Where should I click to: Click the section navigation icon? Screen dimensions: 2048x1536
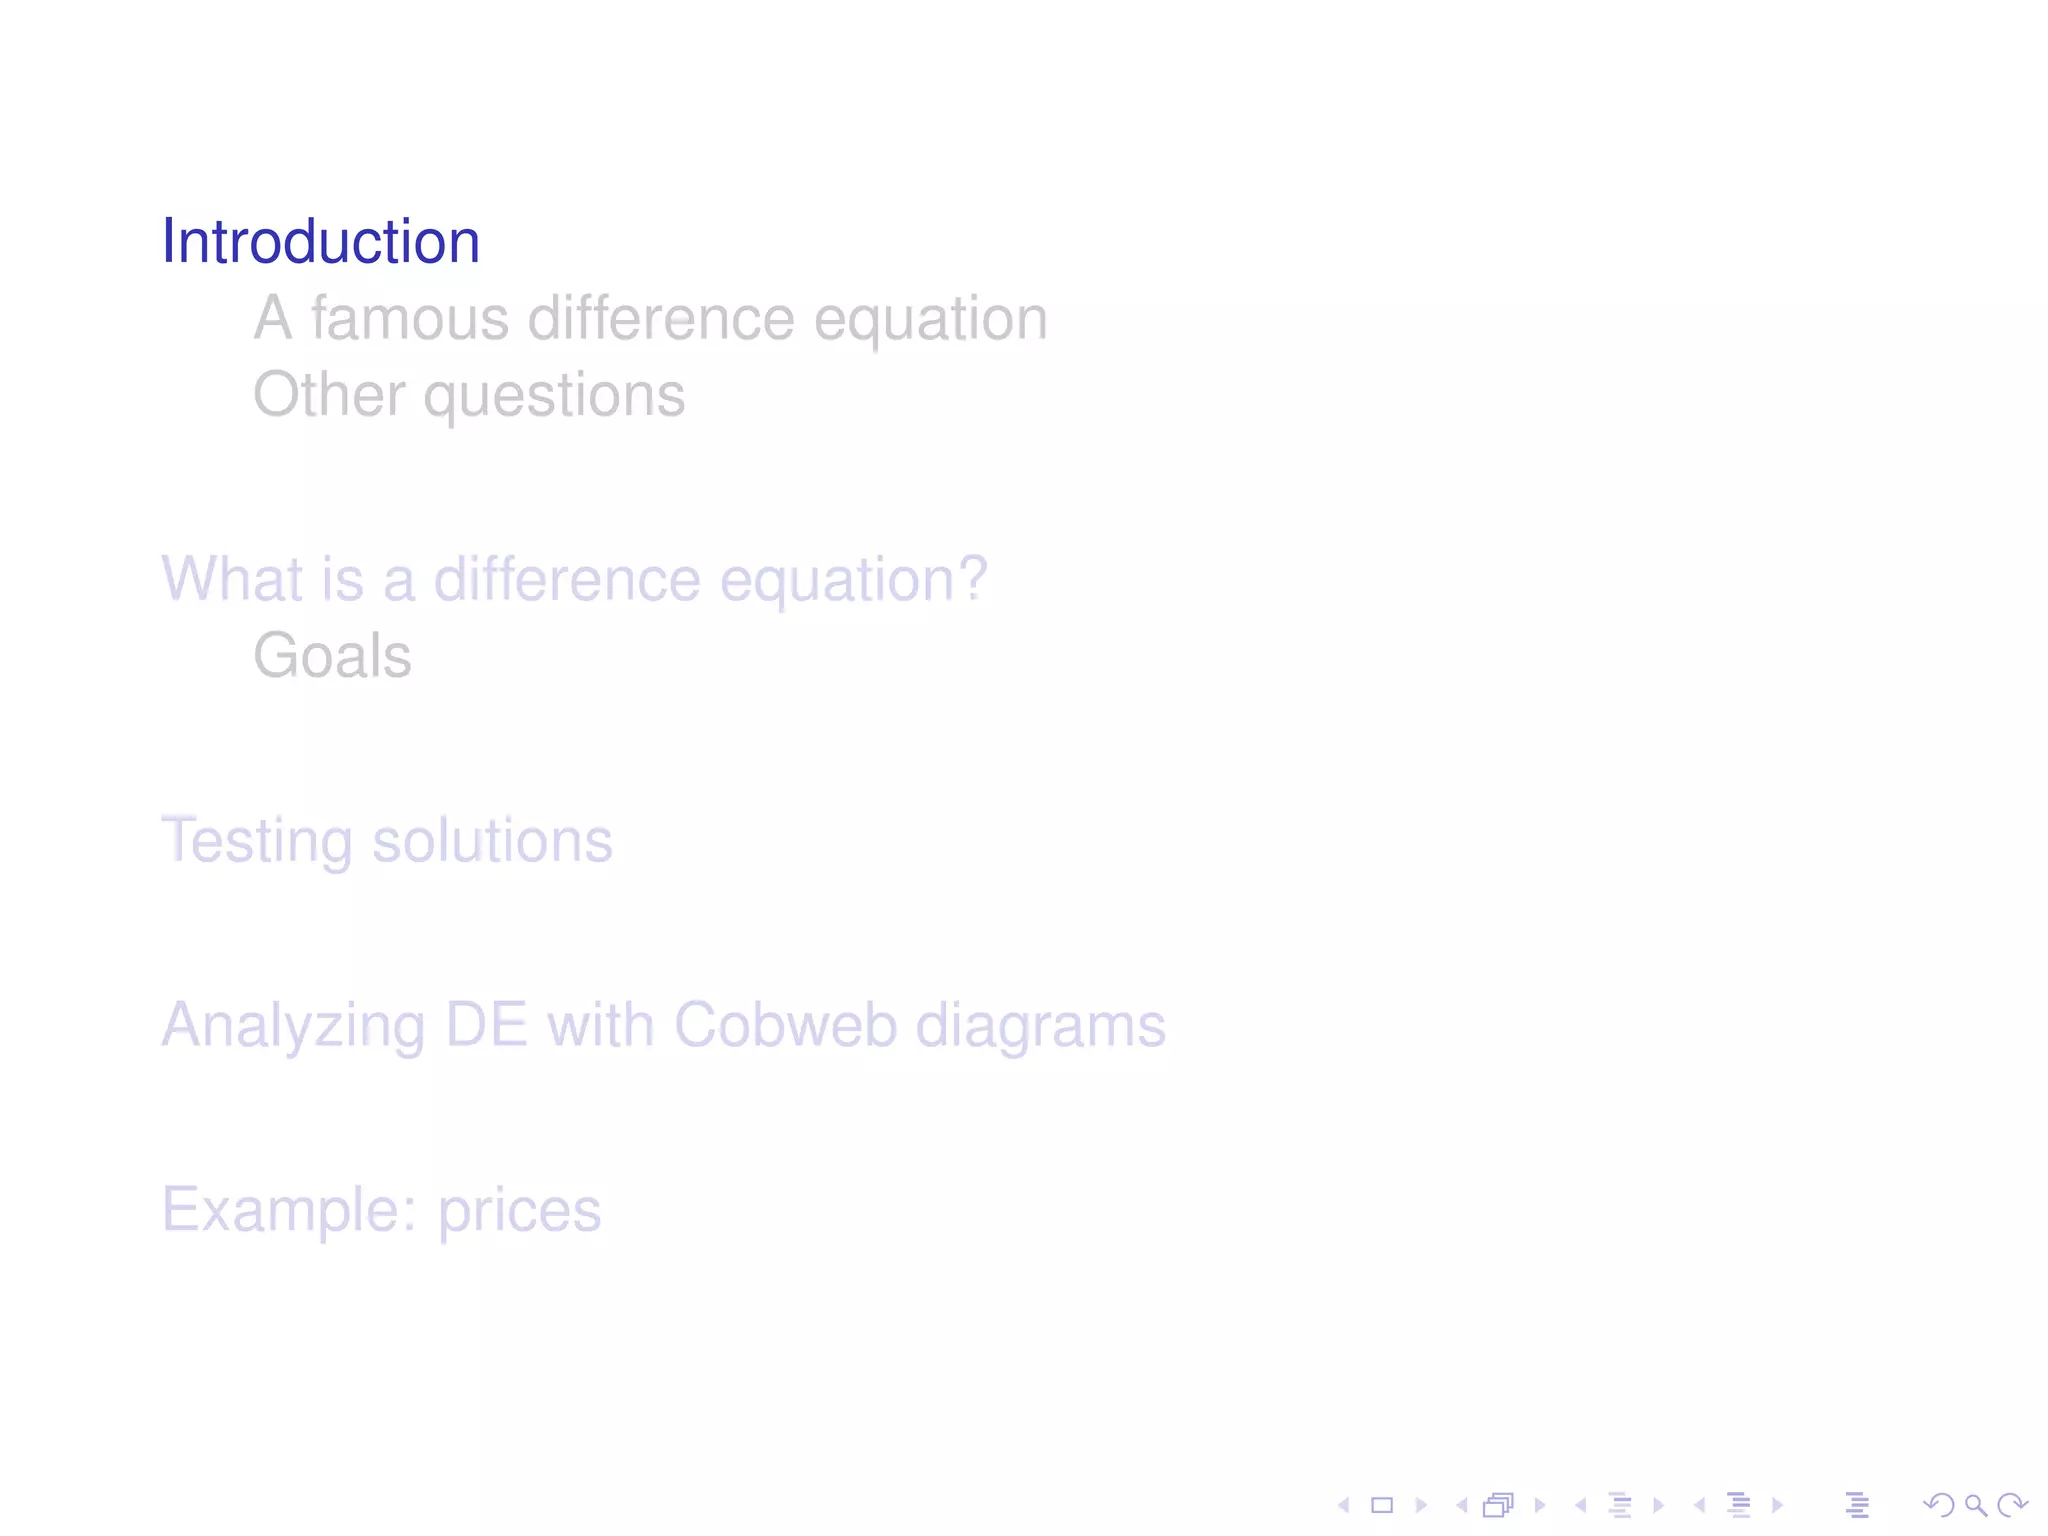(x=1739, y=1504)
